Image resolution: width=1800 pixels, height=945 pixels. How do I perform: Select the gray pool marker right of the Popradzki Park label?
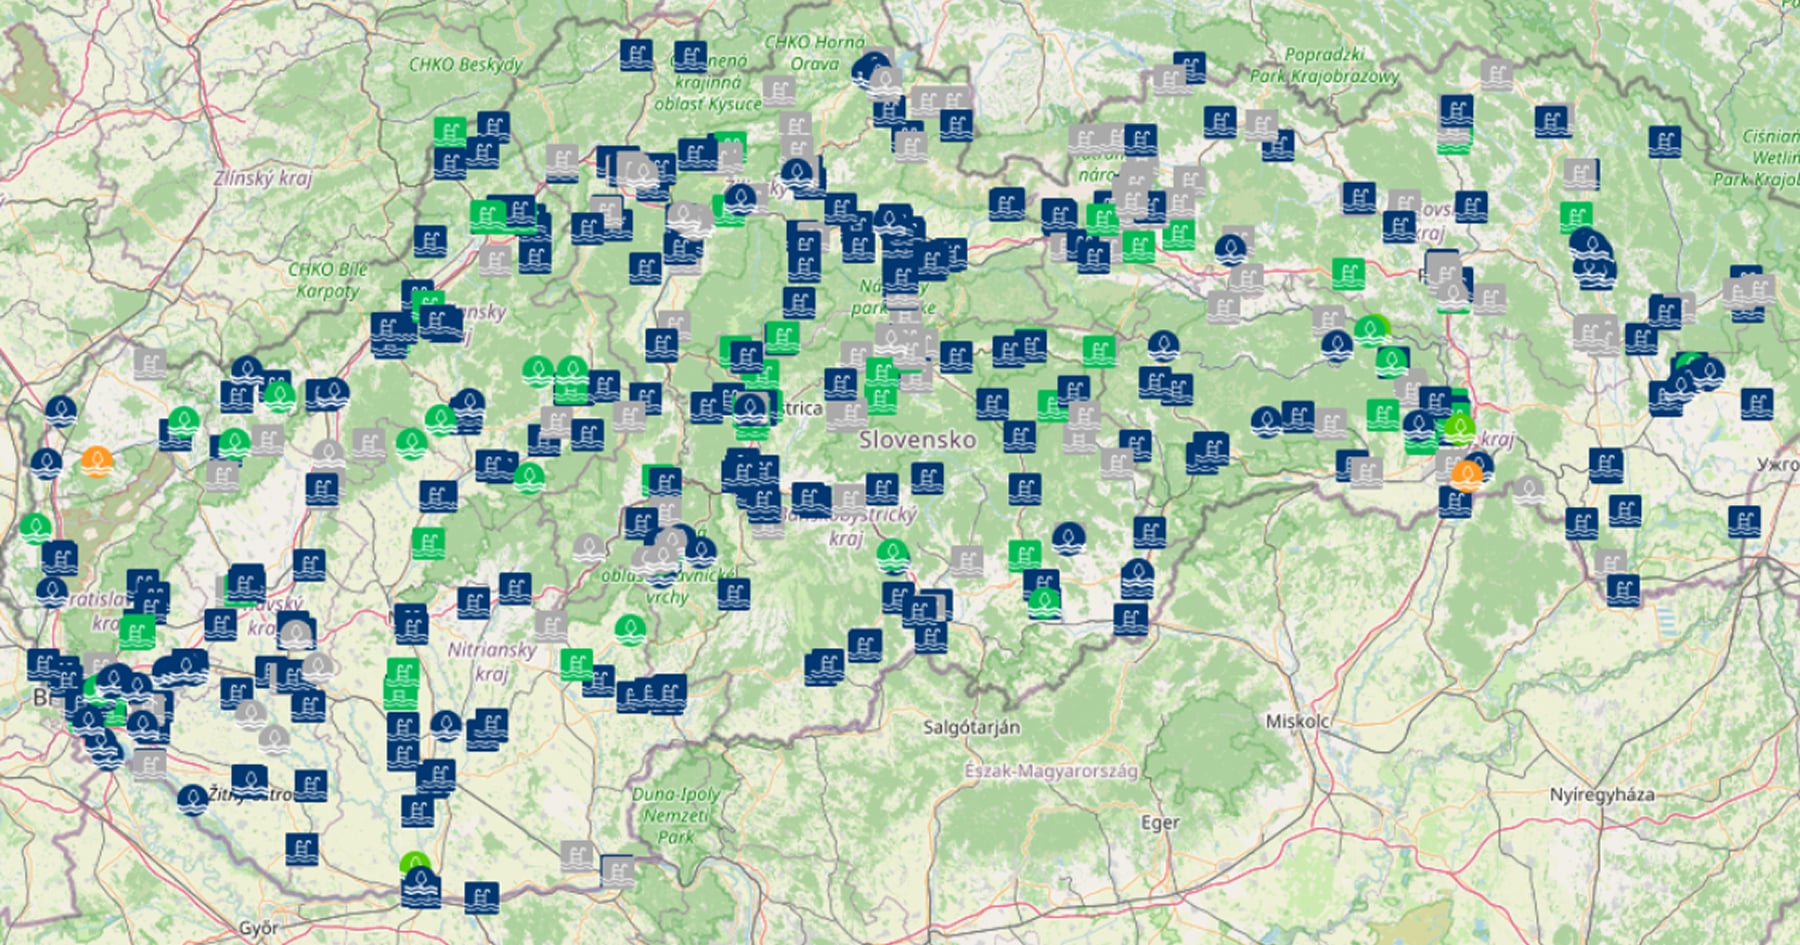point(1496,75)
